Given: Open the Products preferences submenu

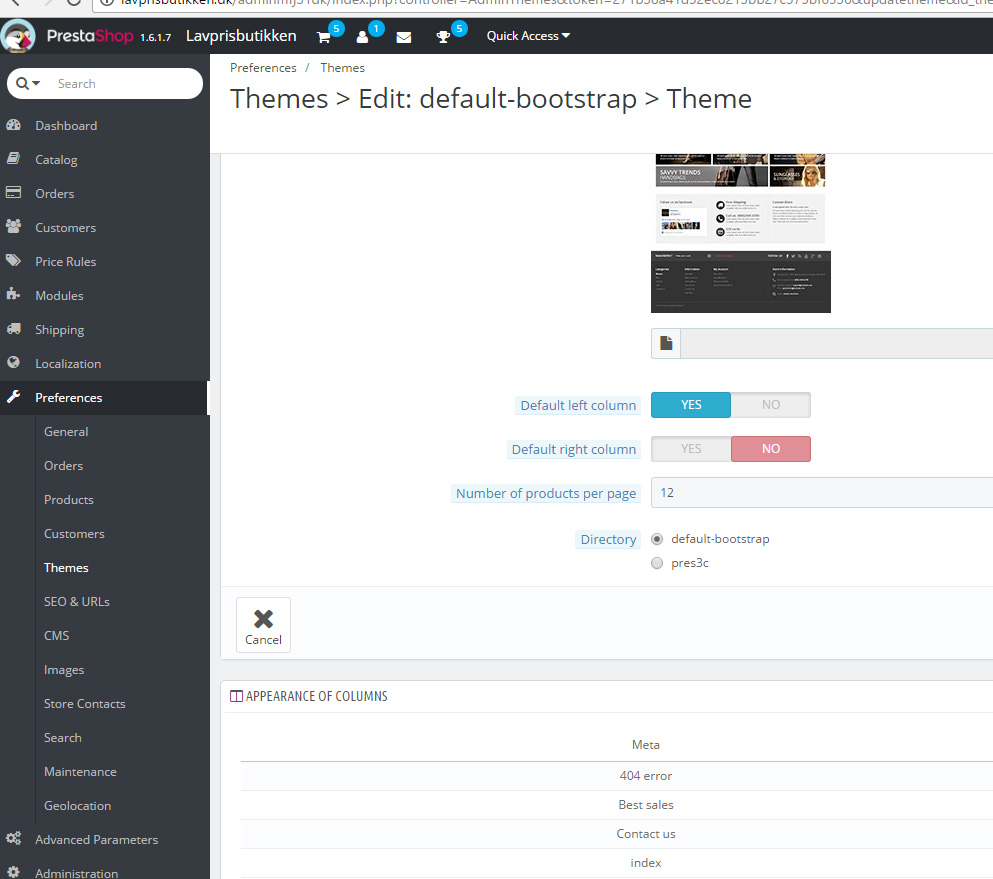Looking at the screenshot, I should pyautogui.click(x=68, y=500).
